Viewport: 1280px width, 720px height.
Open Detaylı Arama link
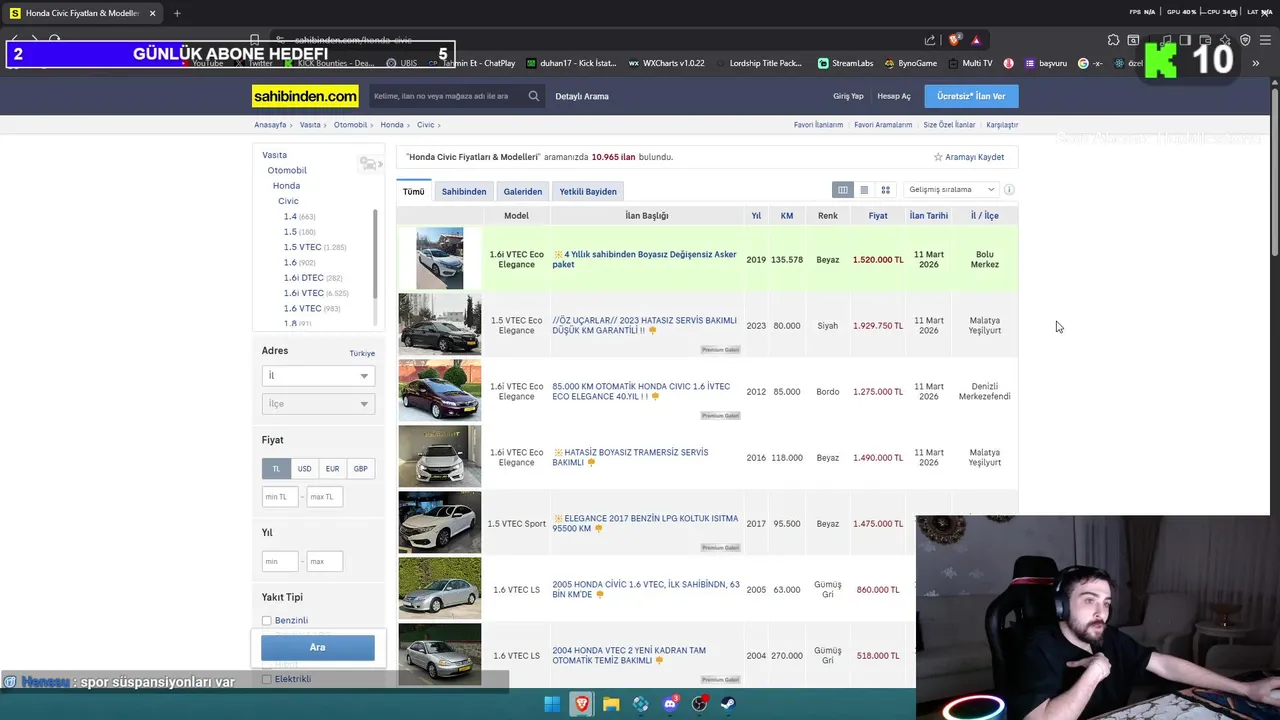[x=582, y=96]
